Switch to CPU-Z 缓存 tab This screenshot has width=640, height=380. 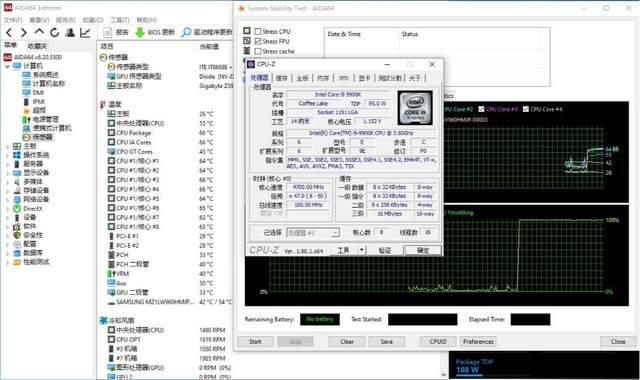click(x=282, y=78)
